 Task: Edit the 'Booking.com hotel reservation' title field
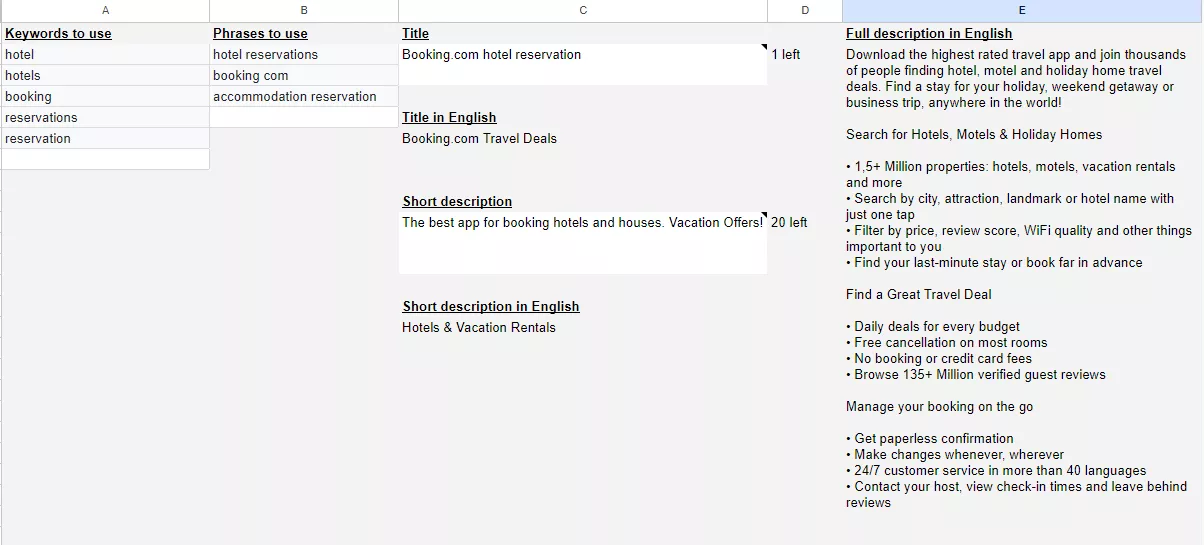pyautogui.click(x=583, y=65)
